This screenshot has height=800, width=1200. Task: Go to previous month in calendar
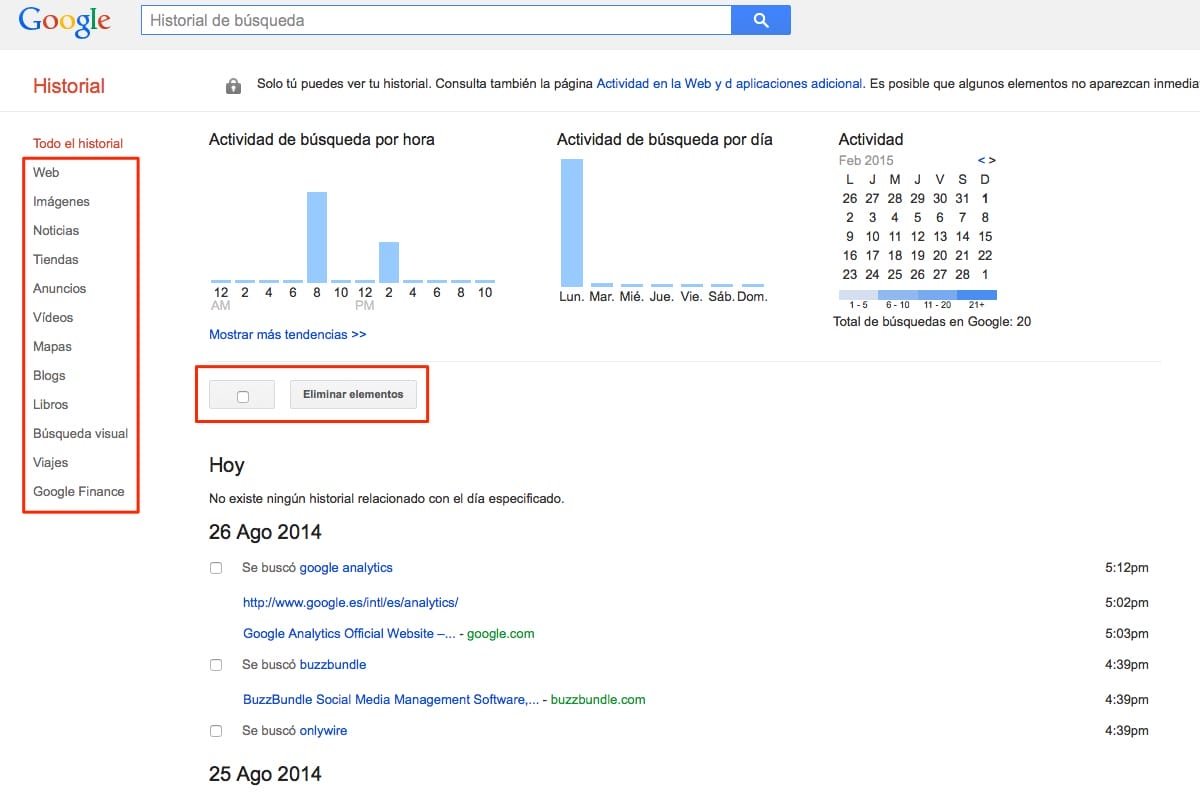(x=982, y=160)
